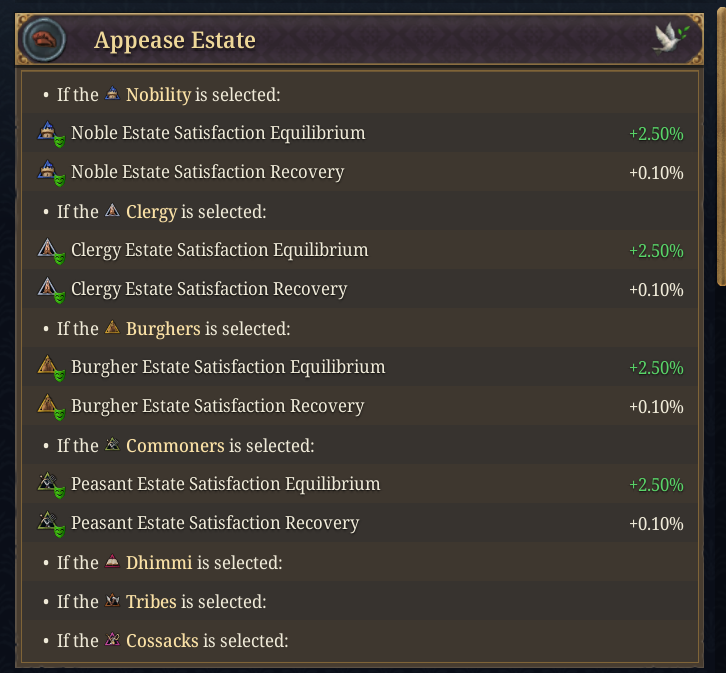Click the Noble Equilibrium +2.50% value
726x673 pixels.
(x=656, y=134)
